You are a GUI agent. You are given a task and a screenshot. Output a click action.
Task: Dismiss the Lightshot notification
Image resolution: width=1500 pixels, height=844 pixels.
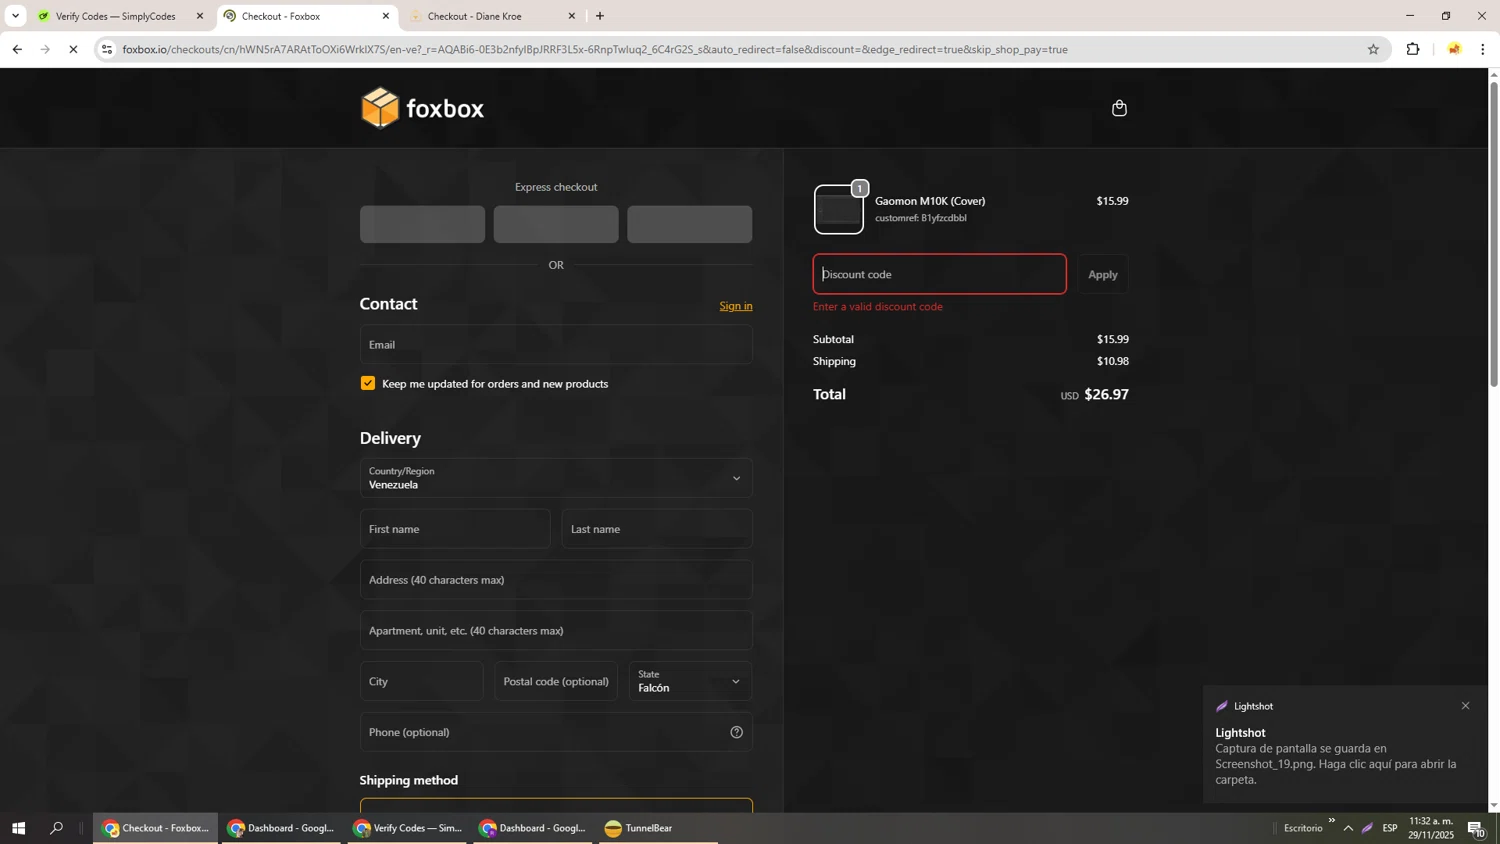pyautogui.click(x=1465, y=706)
